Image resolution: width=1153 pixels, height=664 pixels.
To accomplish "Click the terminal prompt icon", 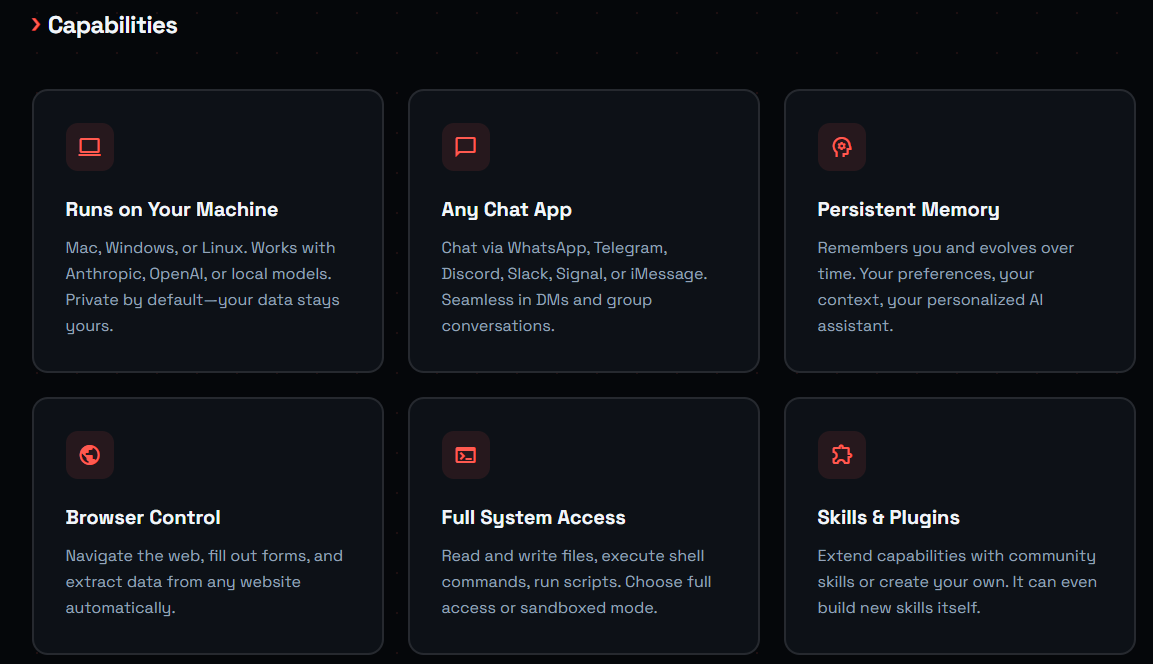I will point(466,455).
